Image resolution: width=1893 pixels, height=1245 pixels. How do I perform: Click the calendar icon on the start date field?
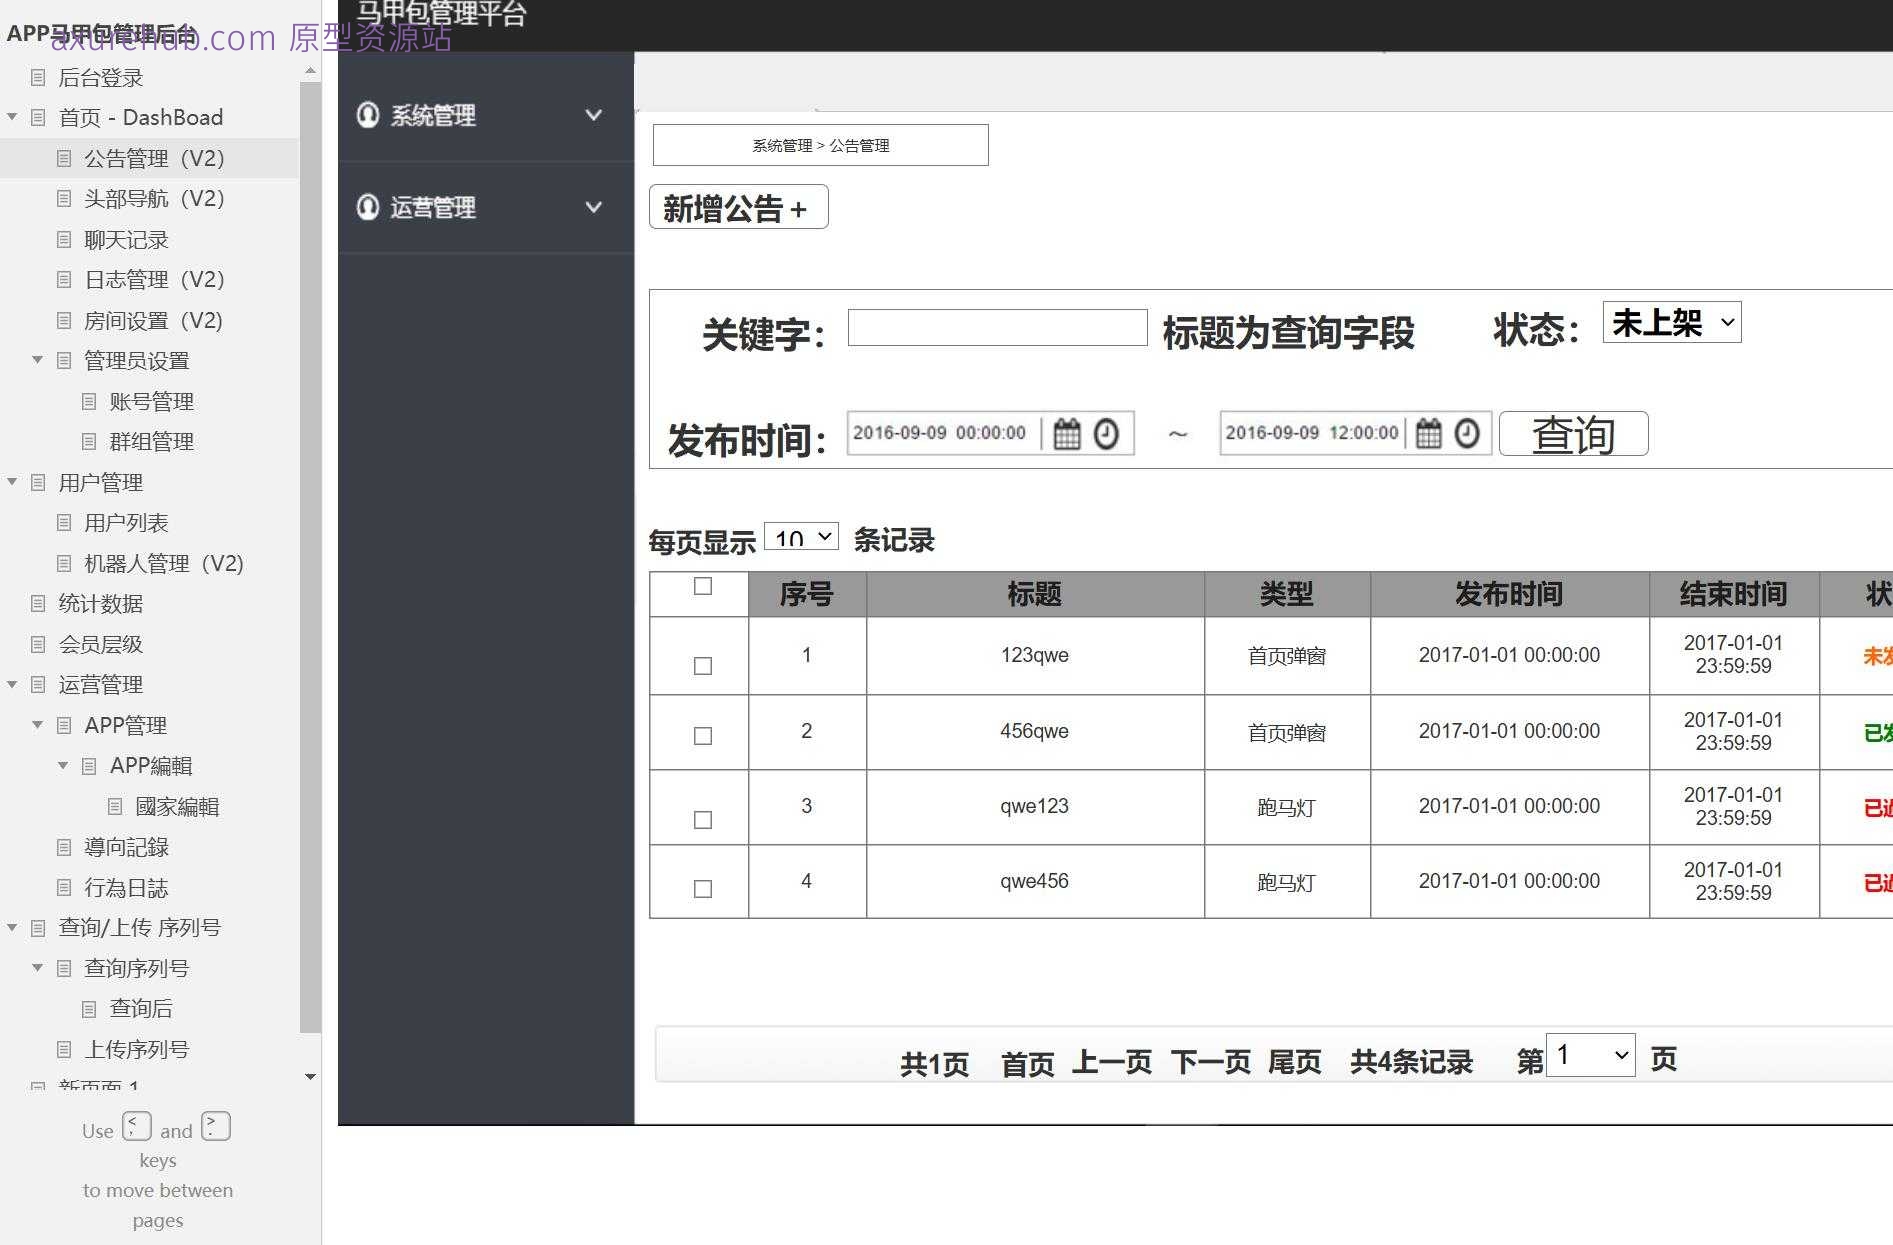pyautogui.click(x=1066, y=433)
